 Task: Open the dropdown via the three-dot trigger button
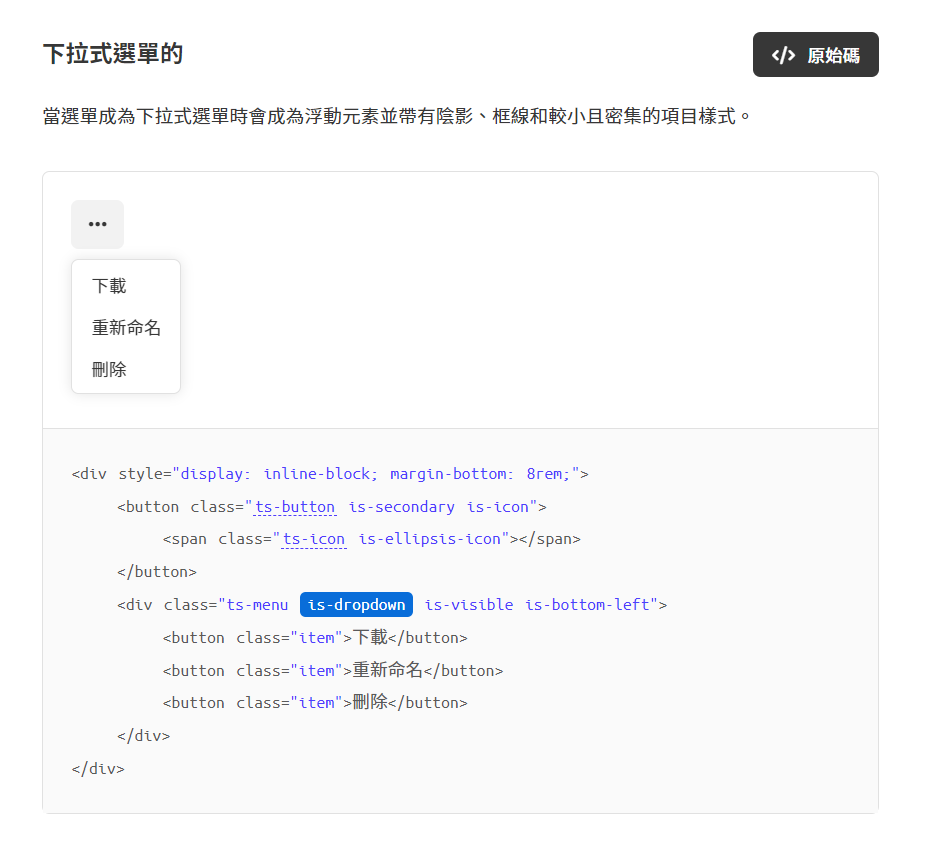[97, 224]
